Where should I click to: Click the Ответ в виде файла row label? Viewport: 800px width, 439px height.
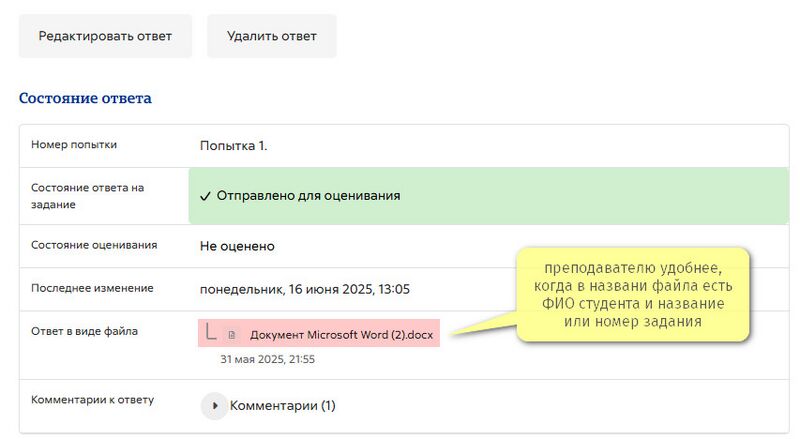pyautogui.click(x=84, y=331)
